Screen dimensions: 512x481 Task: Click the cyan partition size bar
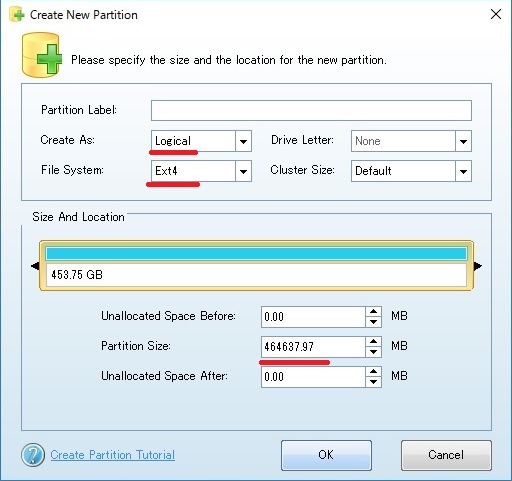256,254
